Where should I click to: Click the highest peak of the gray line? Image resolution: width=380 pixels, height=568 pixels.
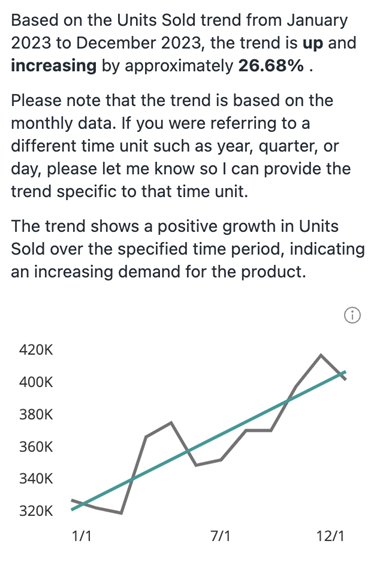(x=321, y=355)
